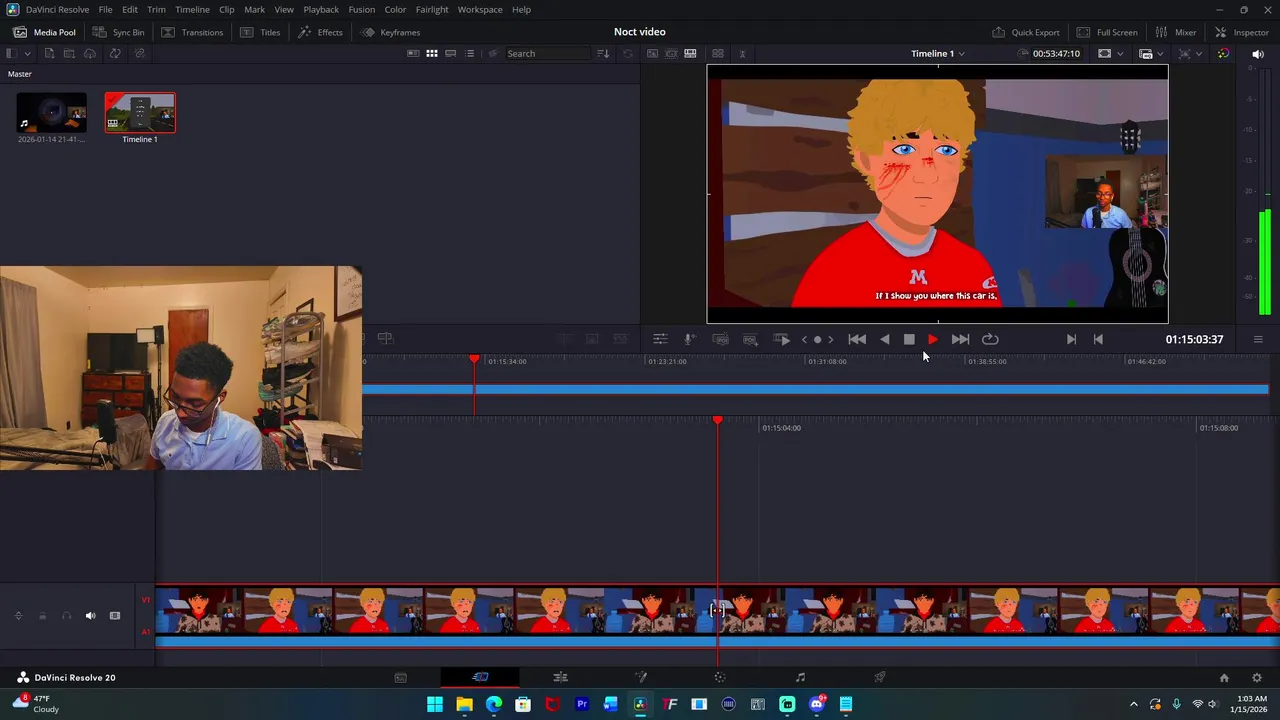
Task: Click the Quick Export button
Action: (1025, 32)
